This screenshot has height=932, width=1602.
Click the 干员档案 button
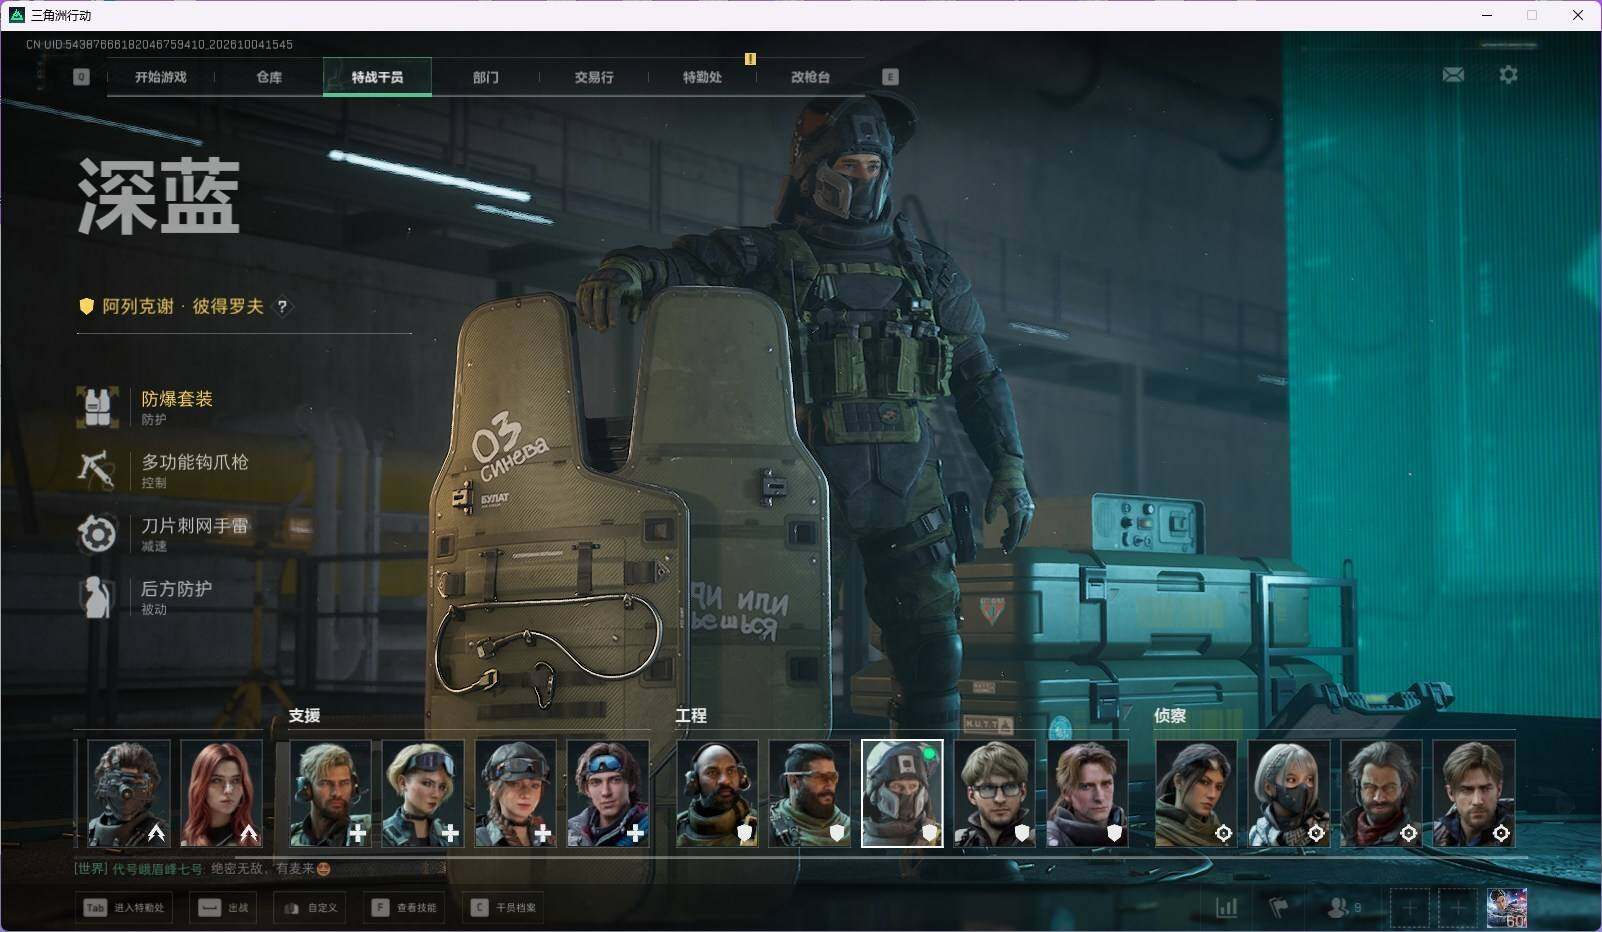[504, 907]
